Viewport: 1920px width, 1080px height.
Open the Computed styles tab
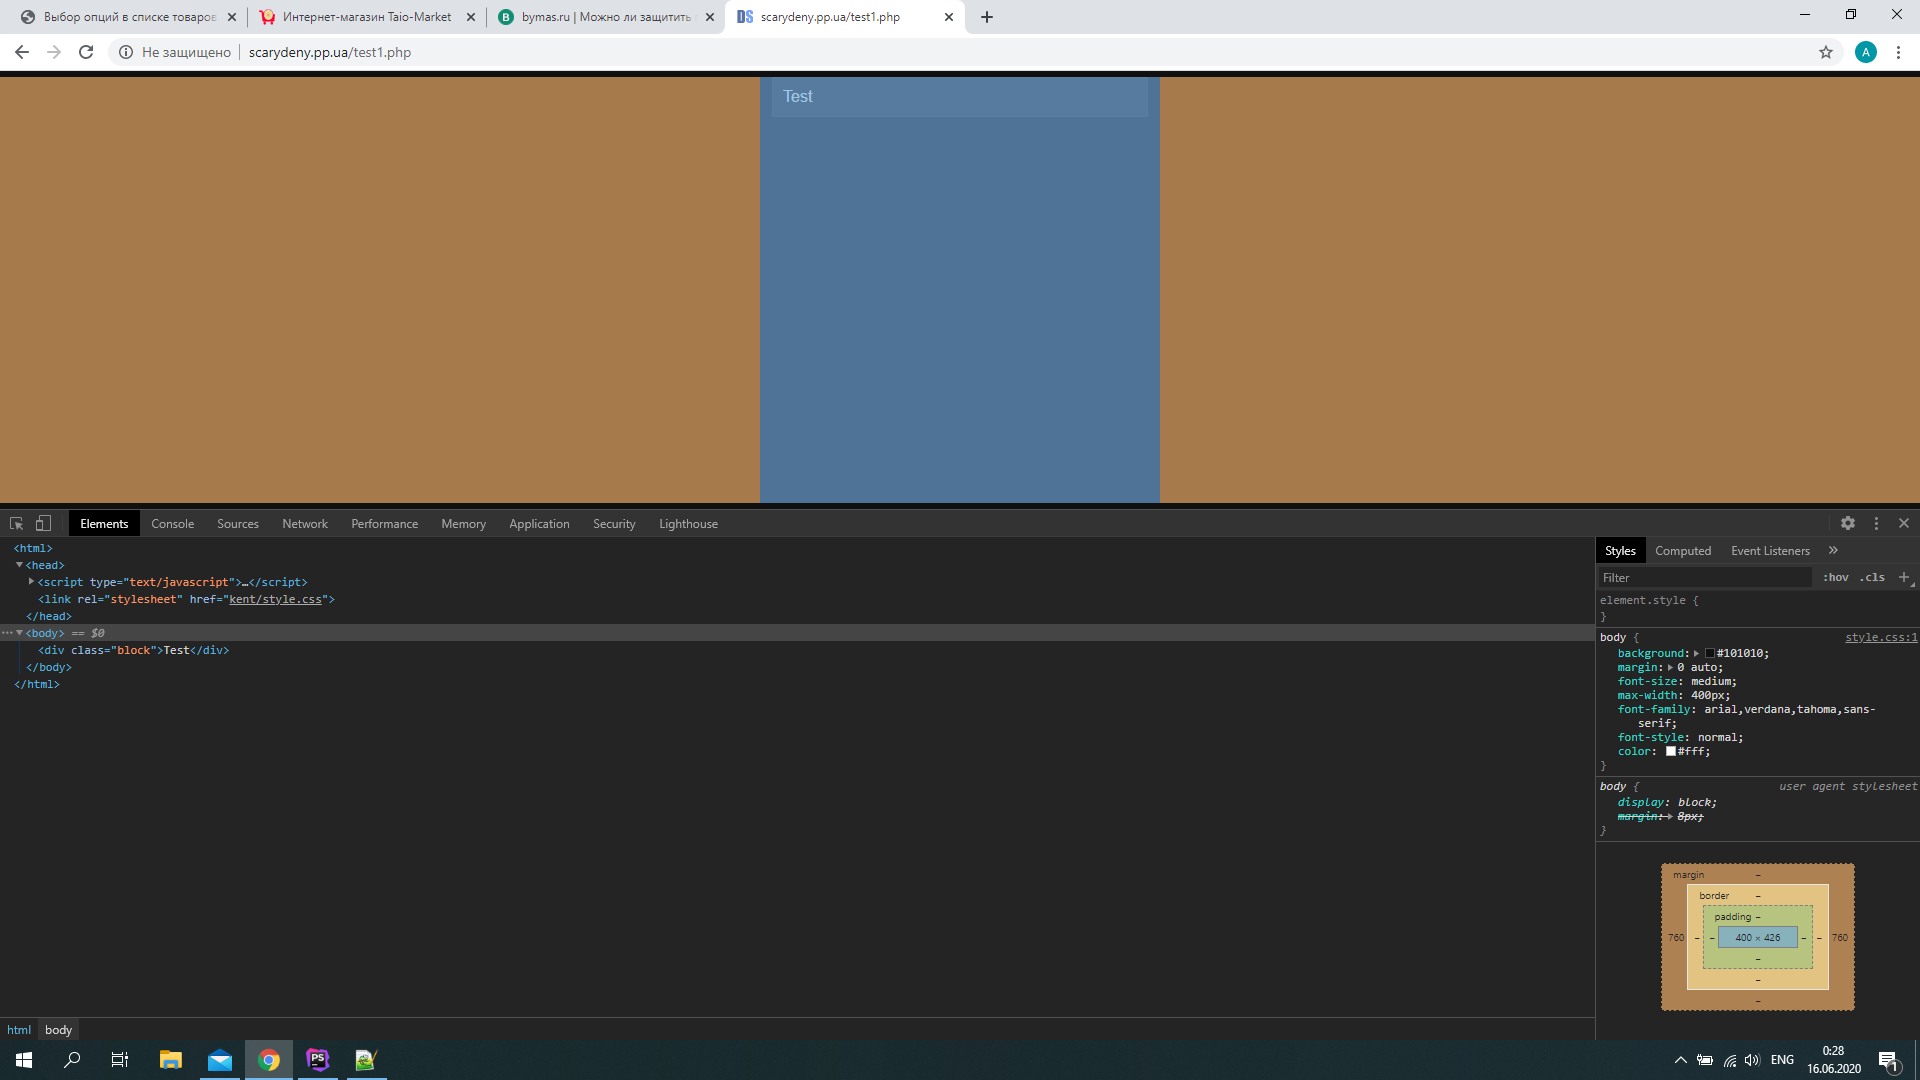pyautogui.click(x=1682, y=550)
